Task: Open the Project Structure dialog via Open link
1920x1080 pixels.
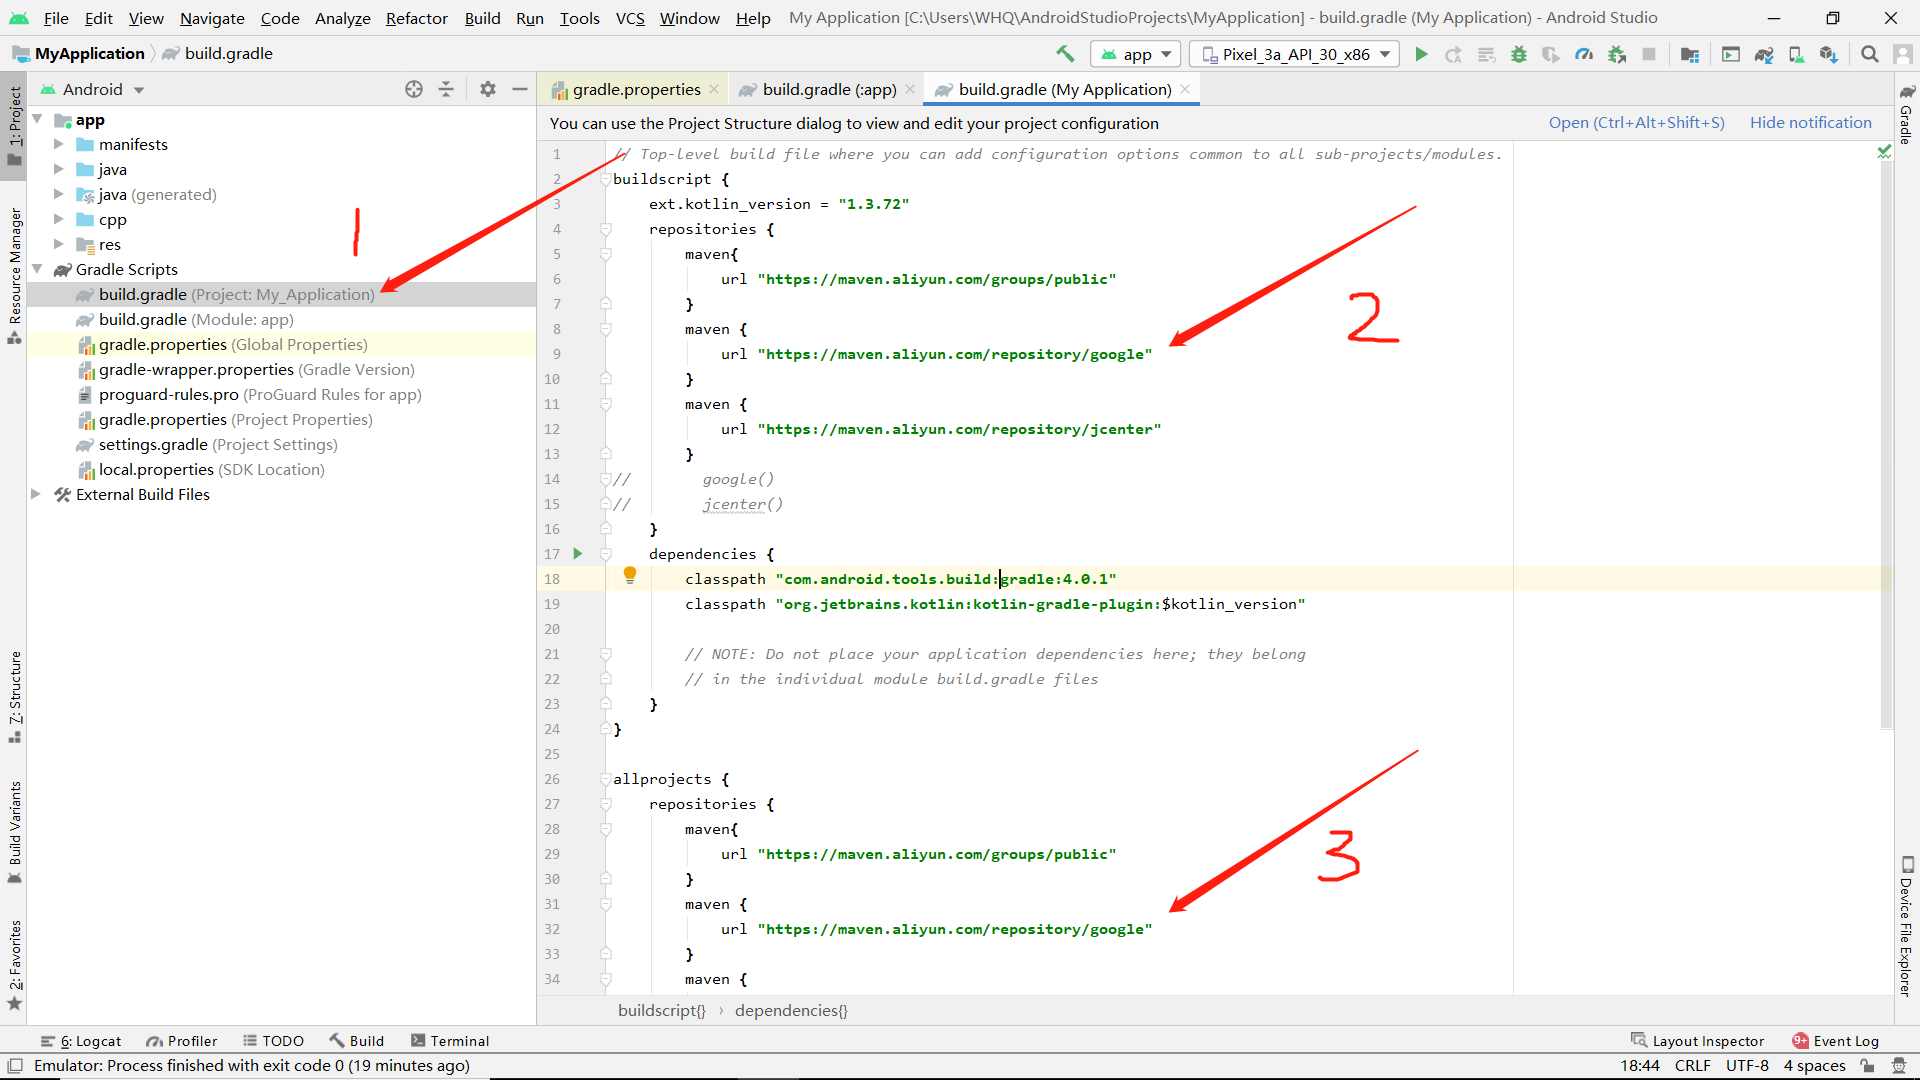Action: click(x=1636, y=122)
